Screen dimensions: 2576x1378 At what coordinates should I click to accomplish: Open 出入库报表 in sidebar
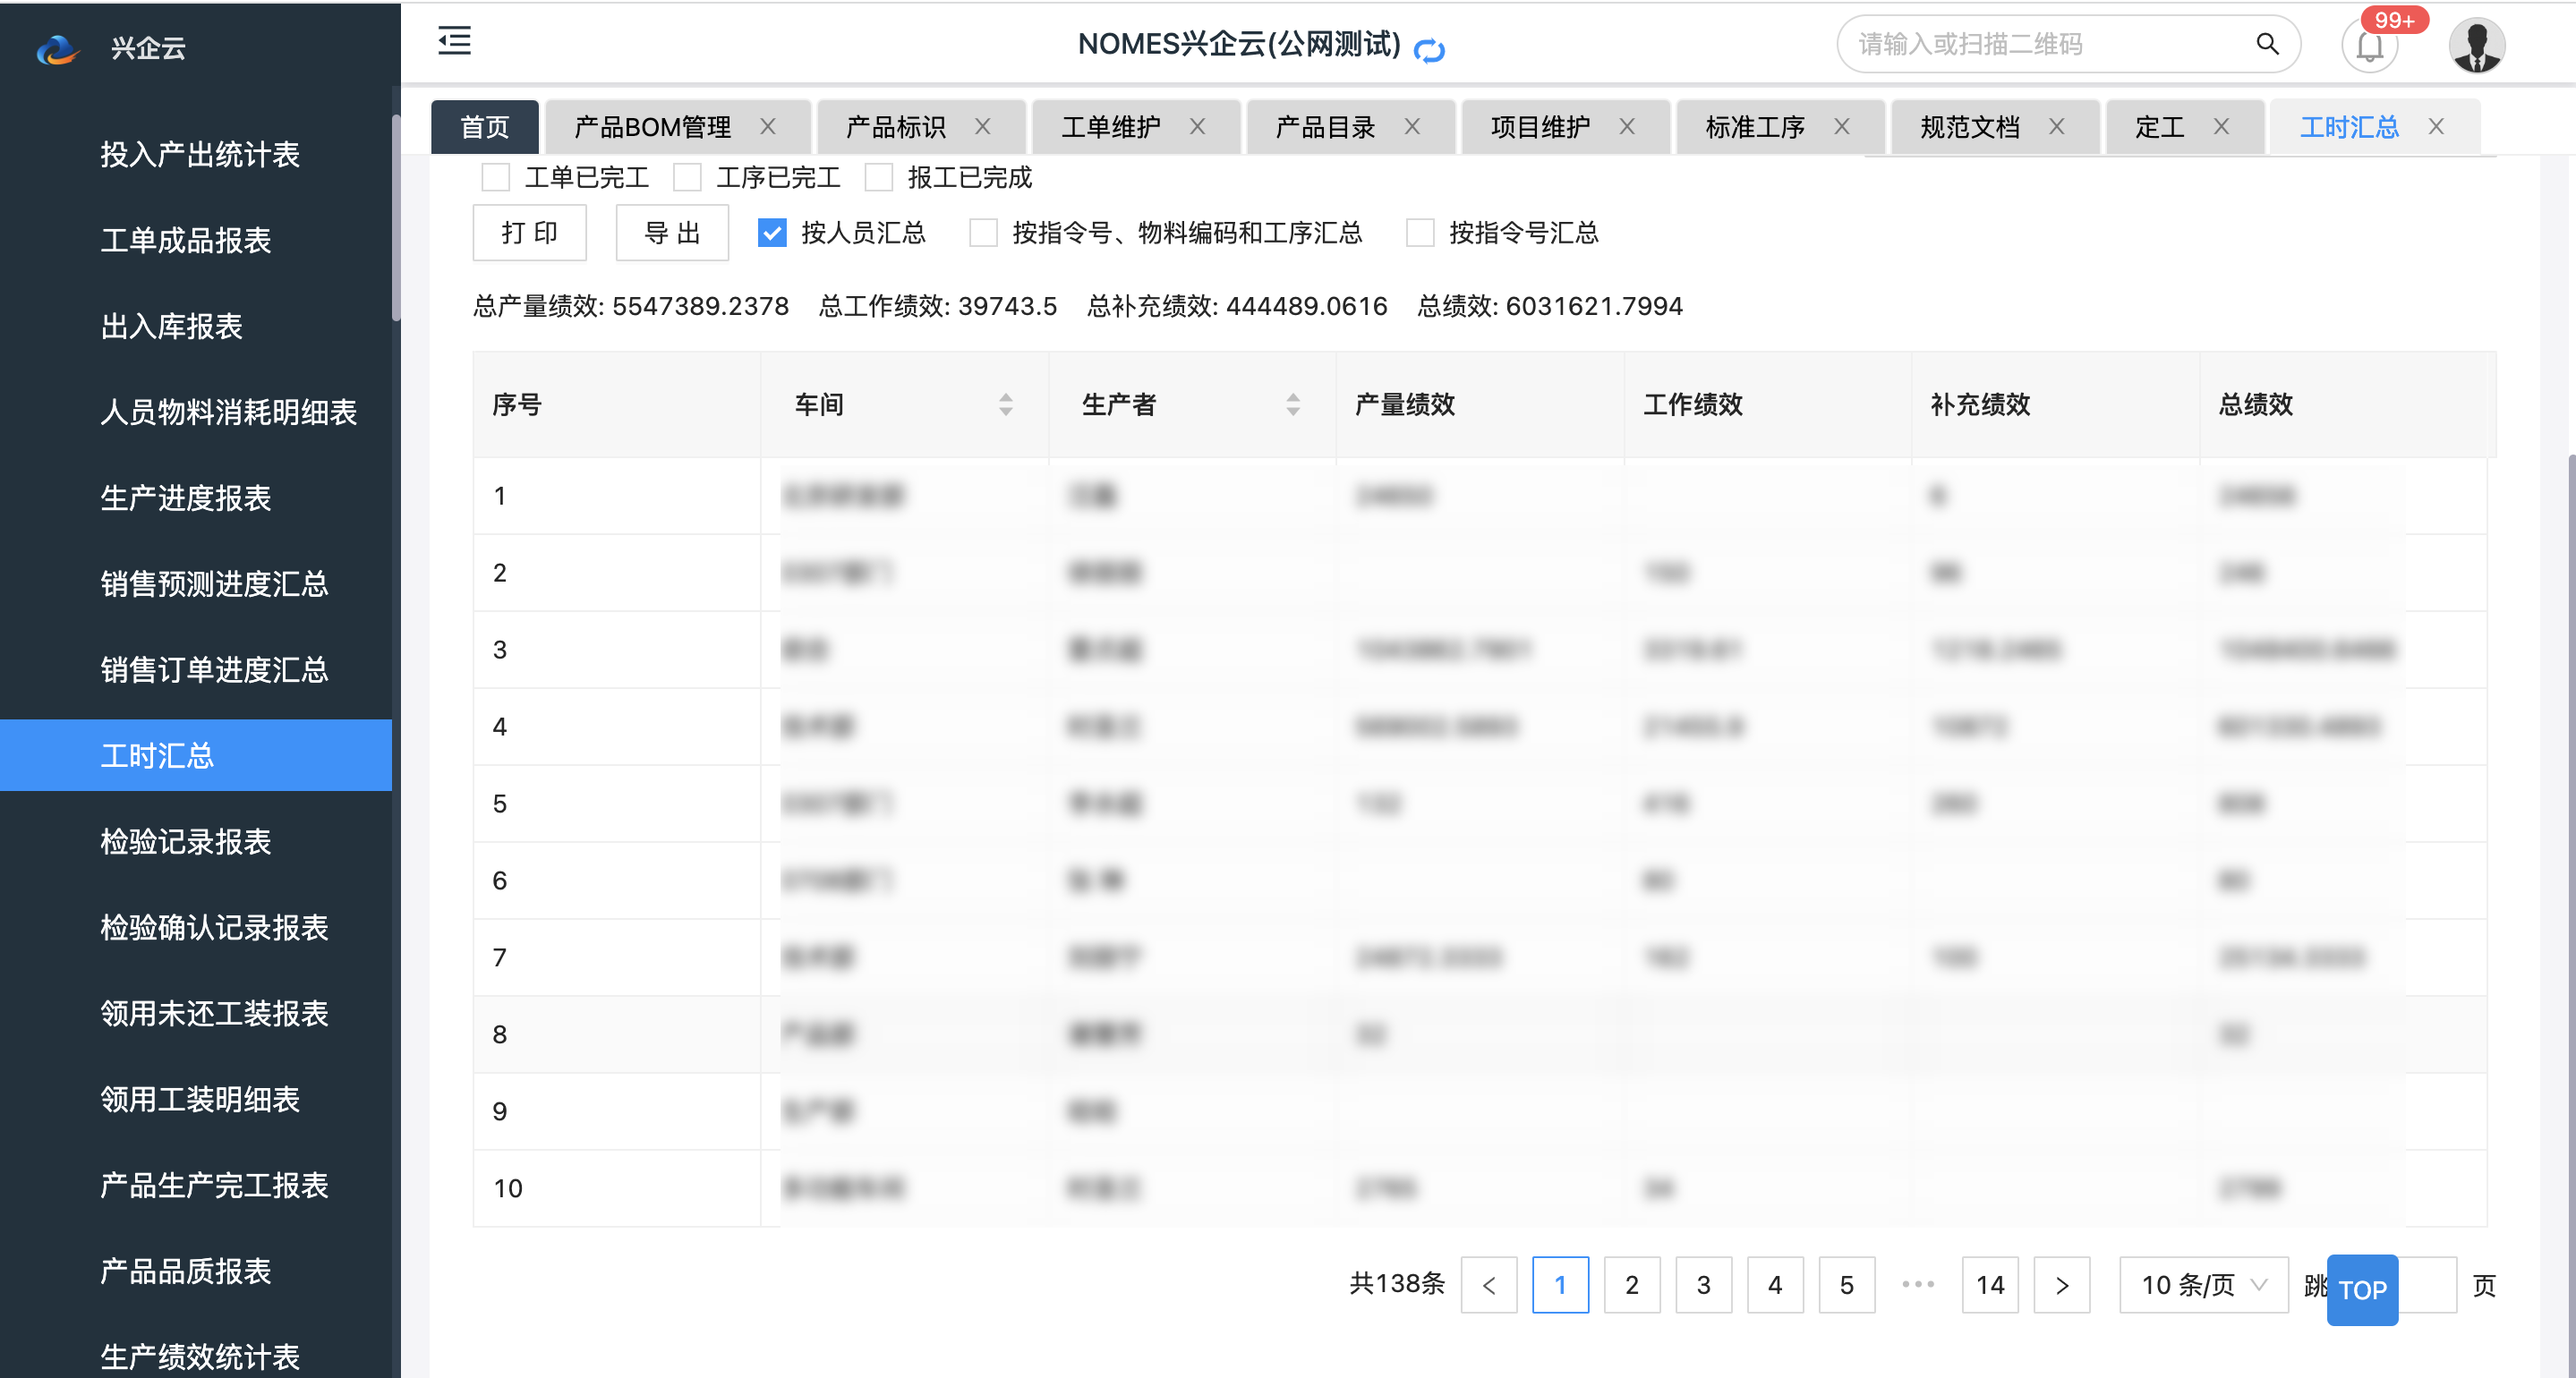(x=171, y=326)
